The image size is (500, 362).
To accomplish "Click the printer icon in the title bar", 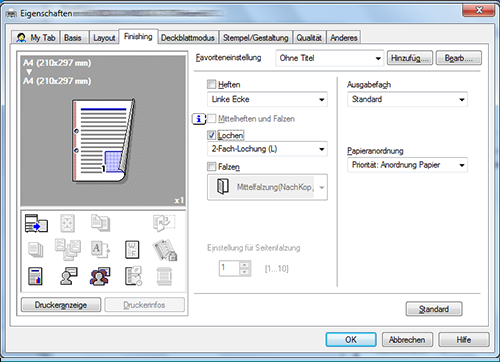I will (11, 14).
